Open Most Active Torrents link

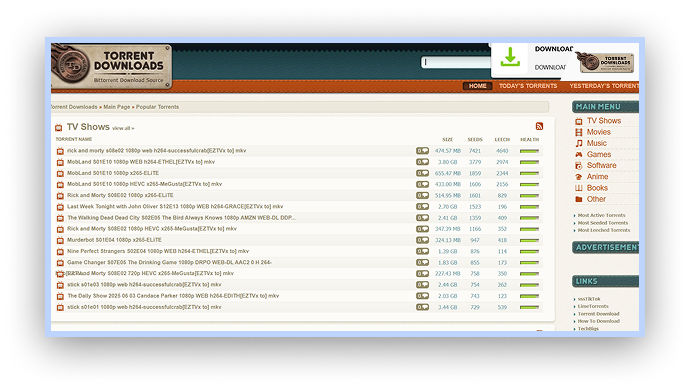[601, 215]
